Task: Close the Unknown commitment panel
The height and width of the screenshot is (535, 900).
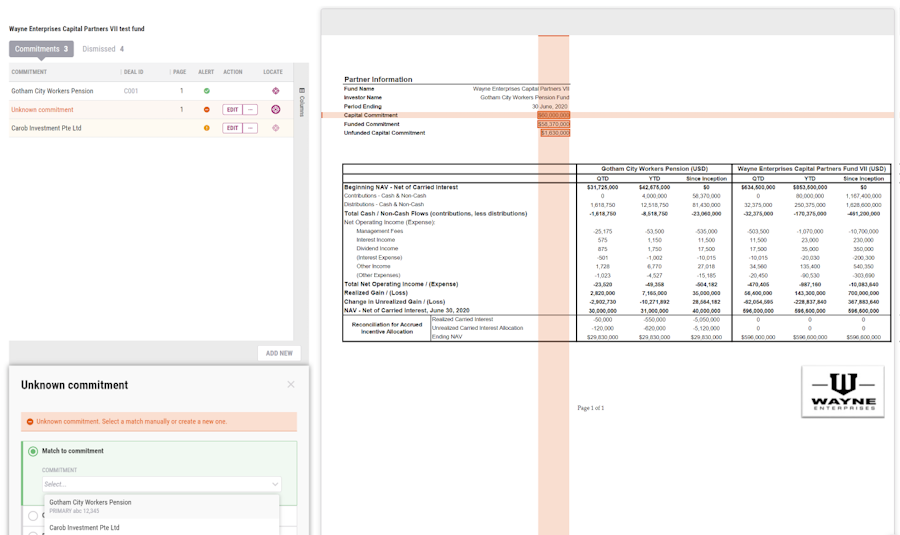Action: (x=291, y=385)
